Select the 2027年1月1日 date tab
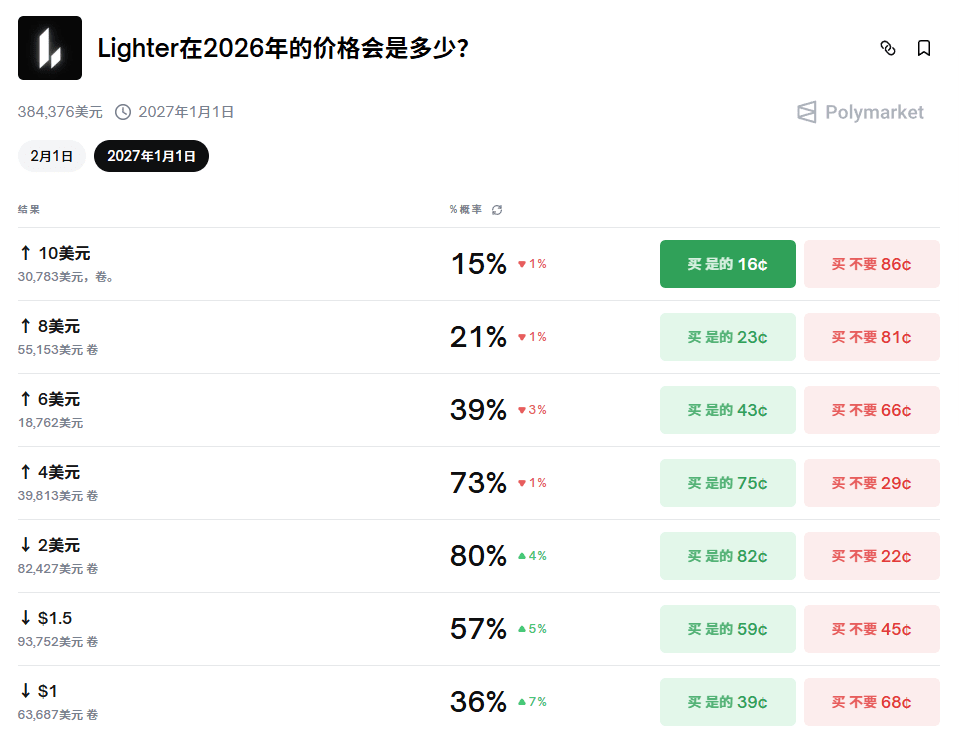This screenshot has width=959, height=743. 151,156
